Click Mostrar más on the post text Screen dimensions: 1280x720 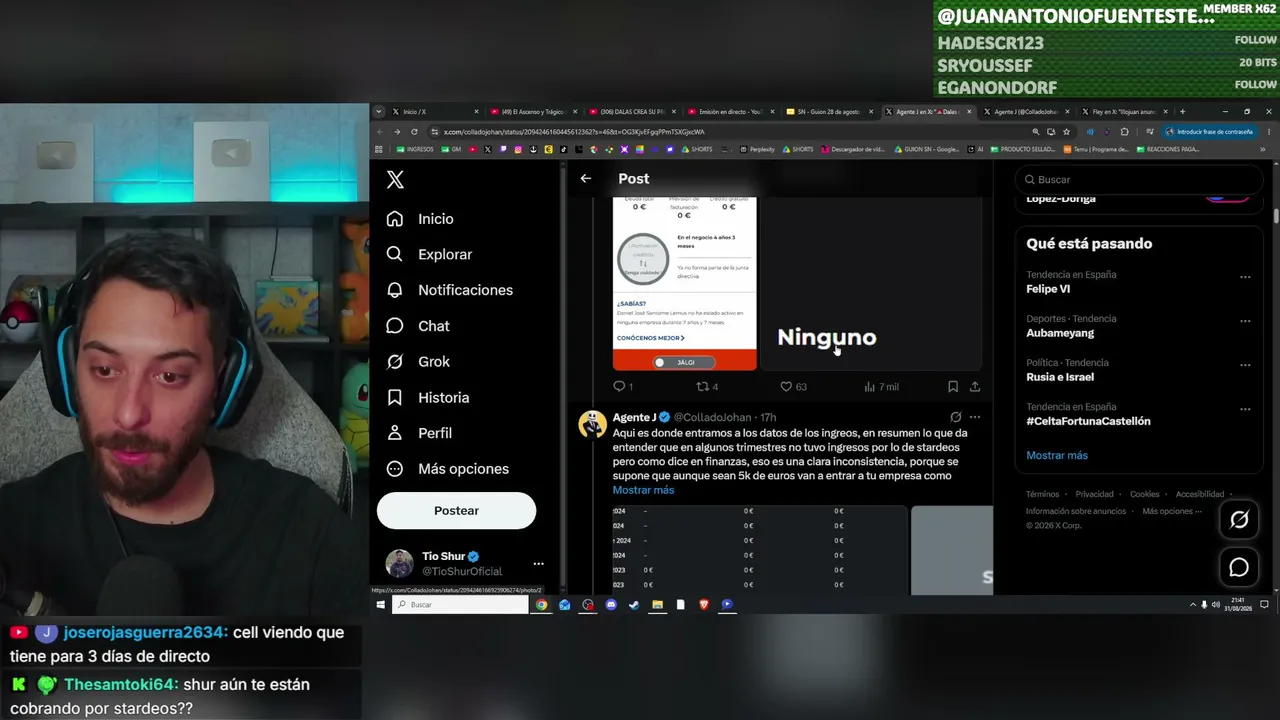[643, 490]
